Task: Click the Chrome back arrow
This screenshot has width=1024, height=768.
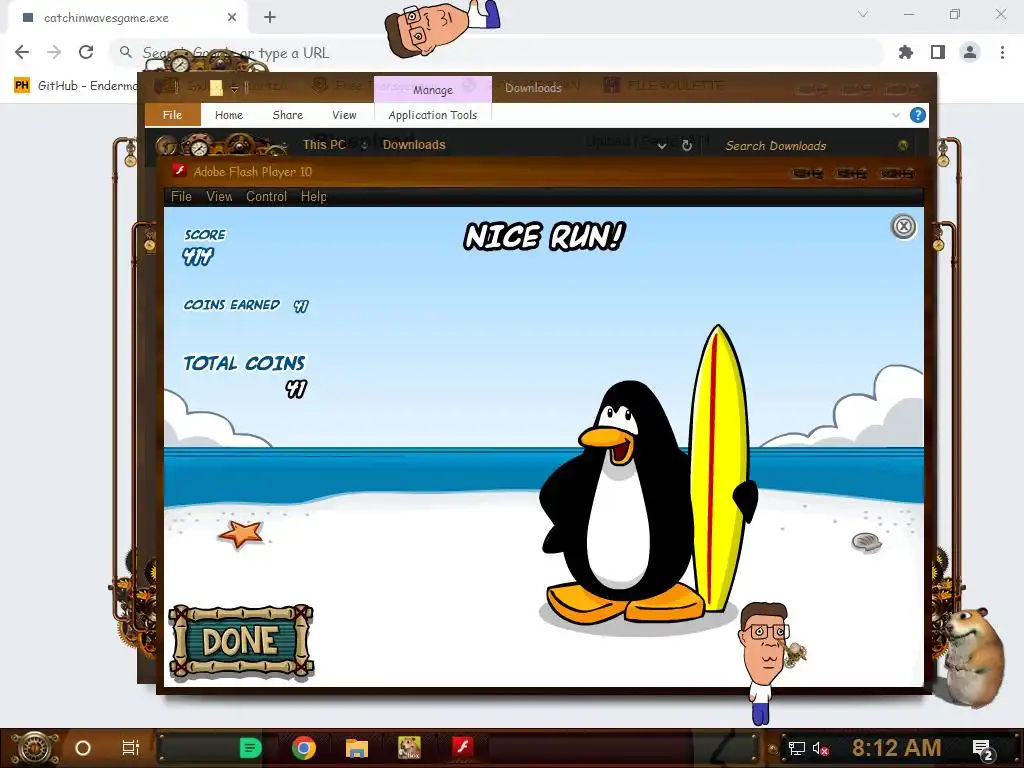Action: [22, 52]
